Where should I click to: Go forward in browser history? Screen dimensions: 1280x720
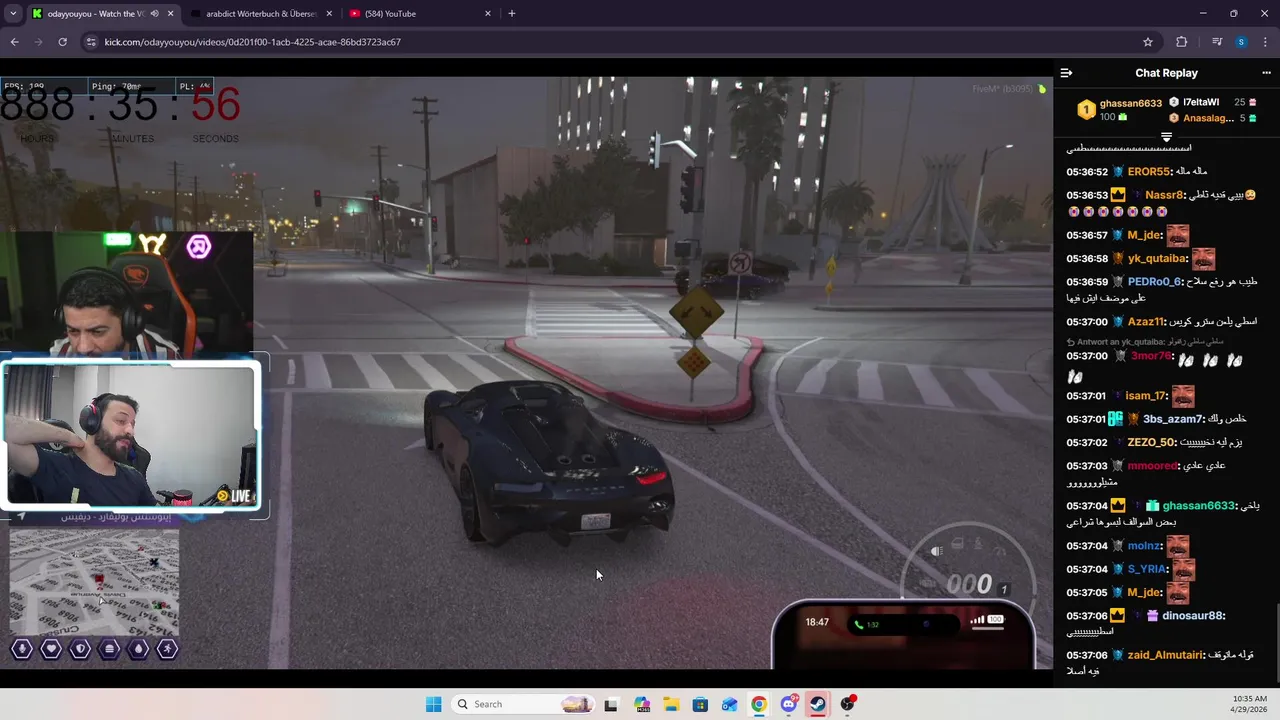pos(38,42)
